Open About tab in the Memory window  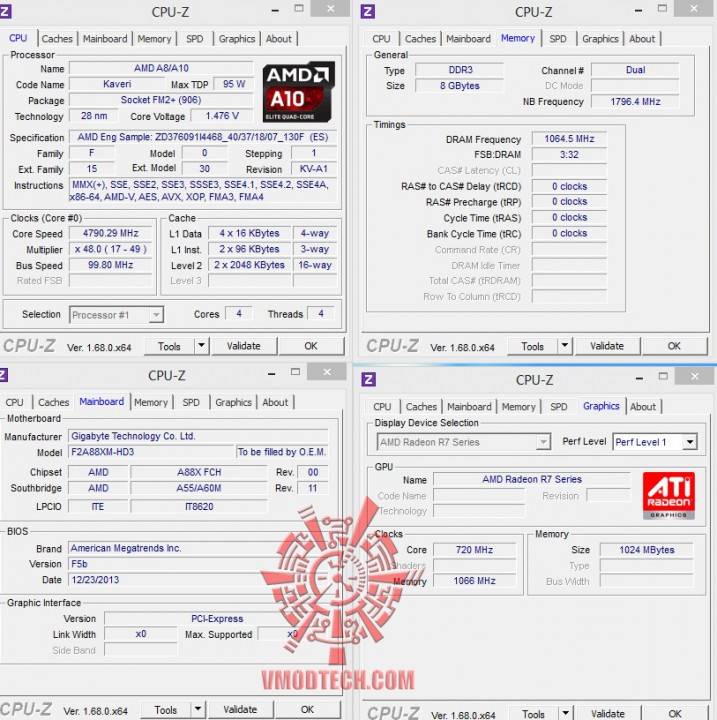(642, 39)
